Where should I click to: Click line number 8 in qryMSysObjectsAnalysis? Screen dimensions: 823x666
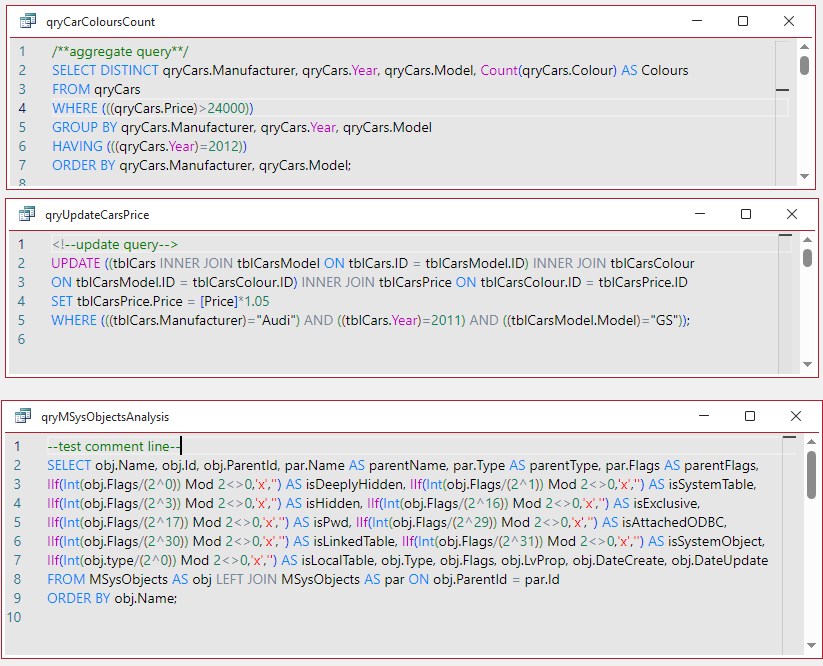click(17, 579)
